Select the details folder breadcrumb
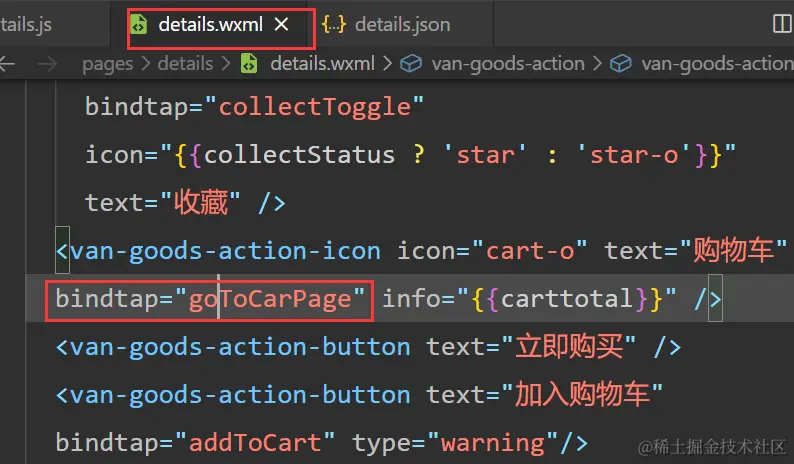This screenshot has width=794, height=464. click(x=185, y=64)
